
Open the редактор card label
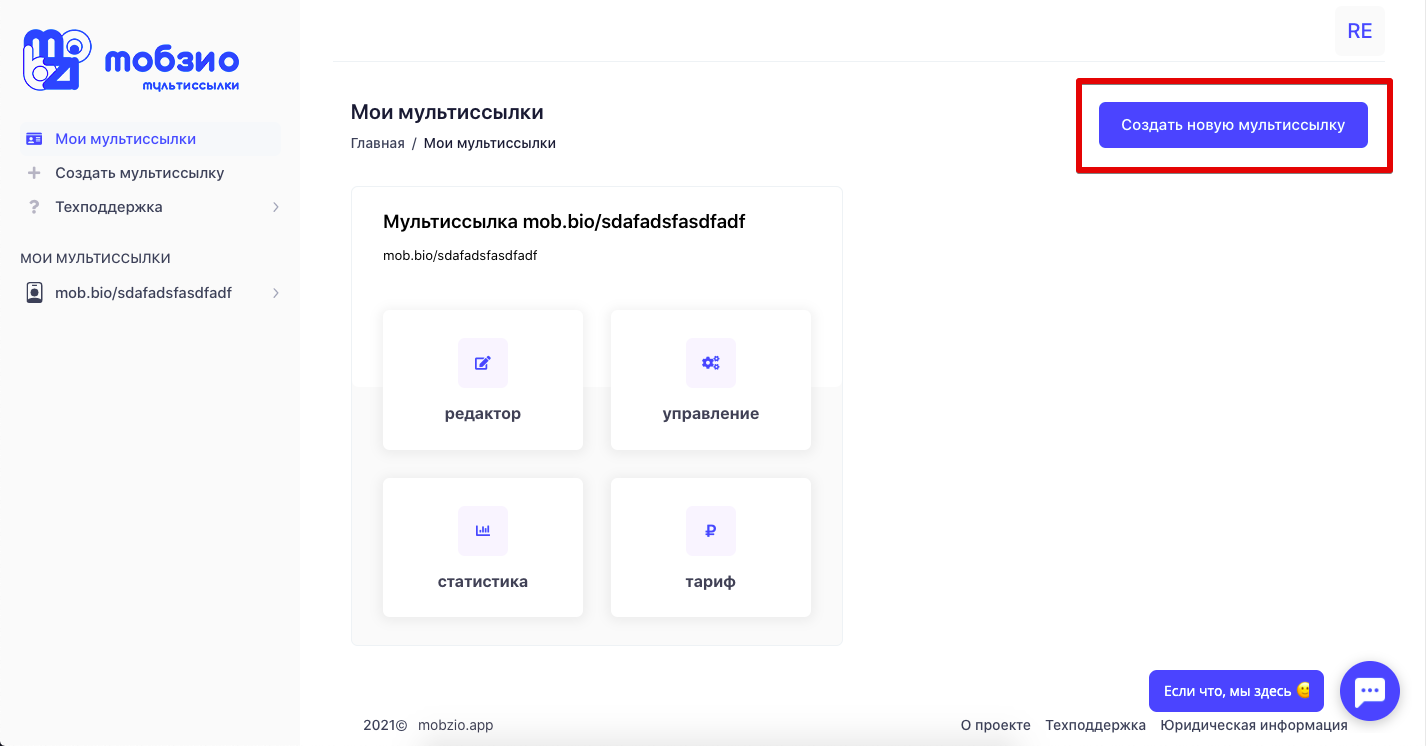pyautogui.click(x=483, y=413)
